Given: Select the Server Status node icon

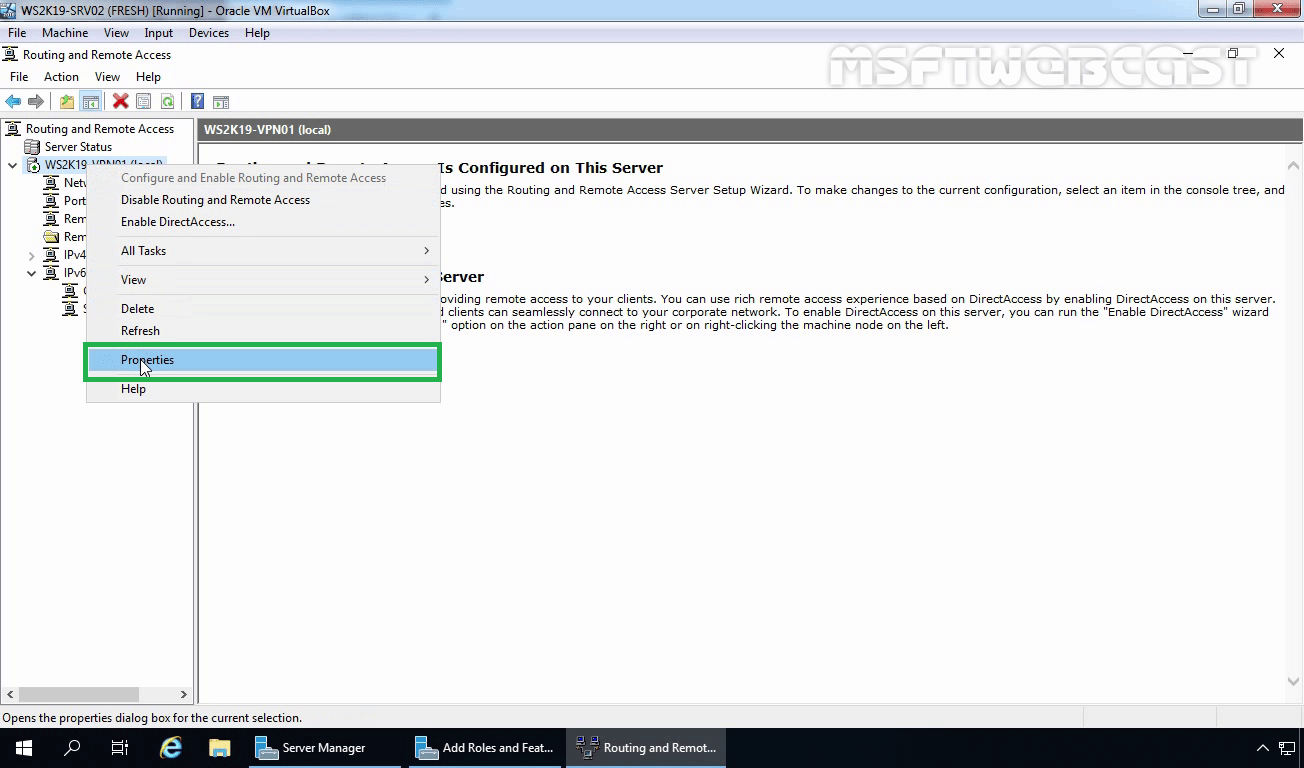Looking at the screenshot, I should 33,147.
